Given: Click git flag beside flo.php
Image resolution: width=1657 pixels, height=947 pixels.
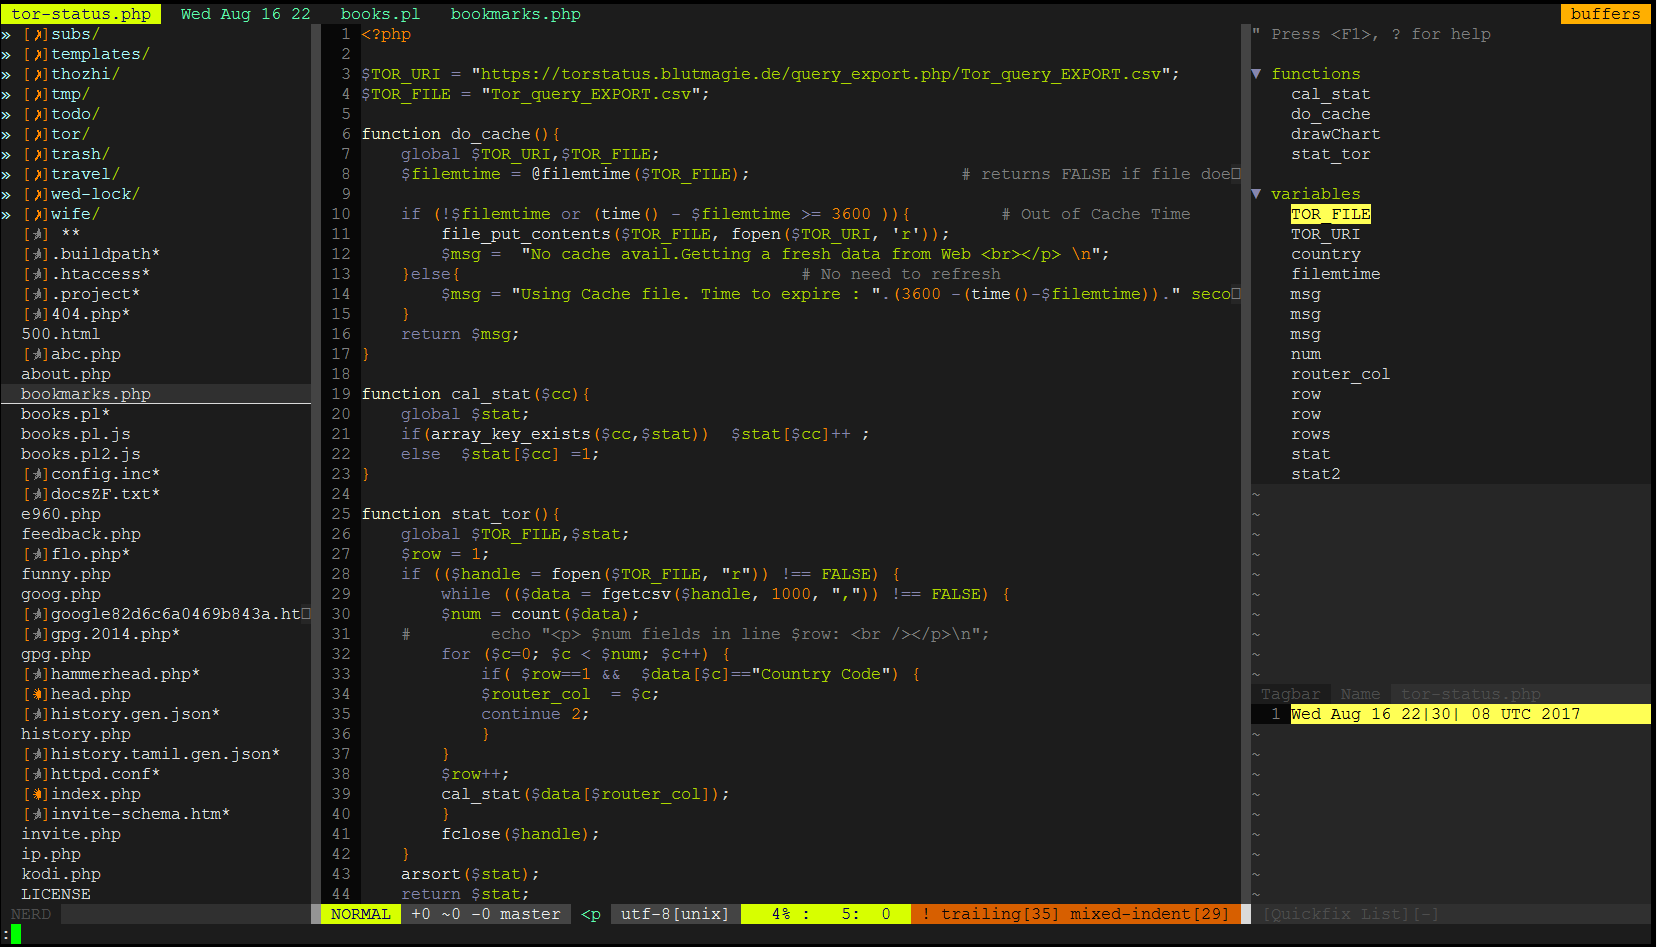Looking at the screenshot, I should 36,554.
